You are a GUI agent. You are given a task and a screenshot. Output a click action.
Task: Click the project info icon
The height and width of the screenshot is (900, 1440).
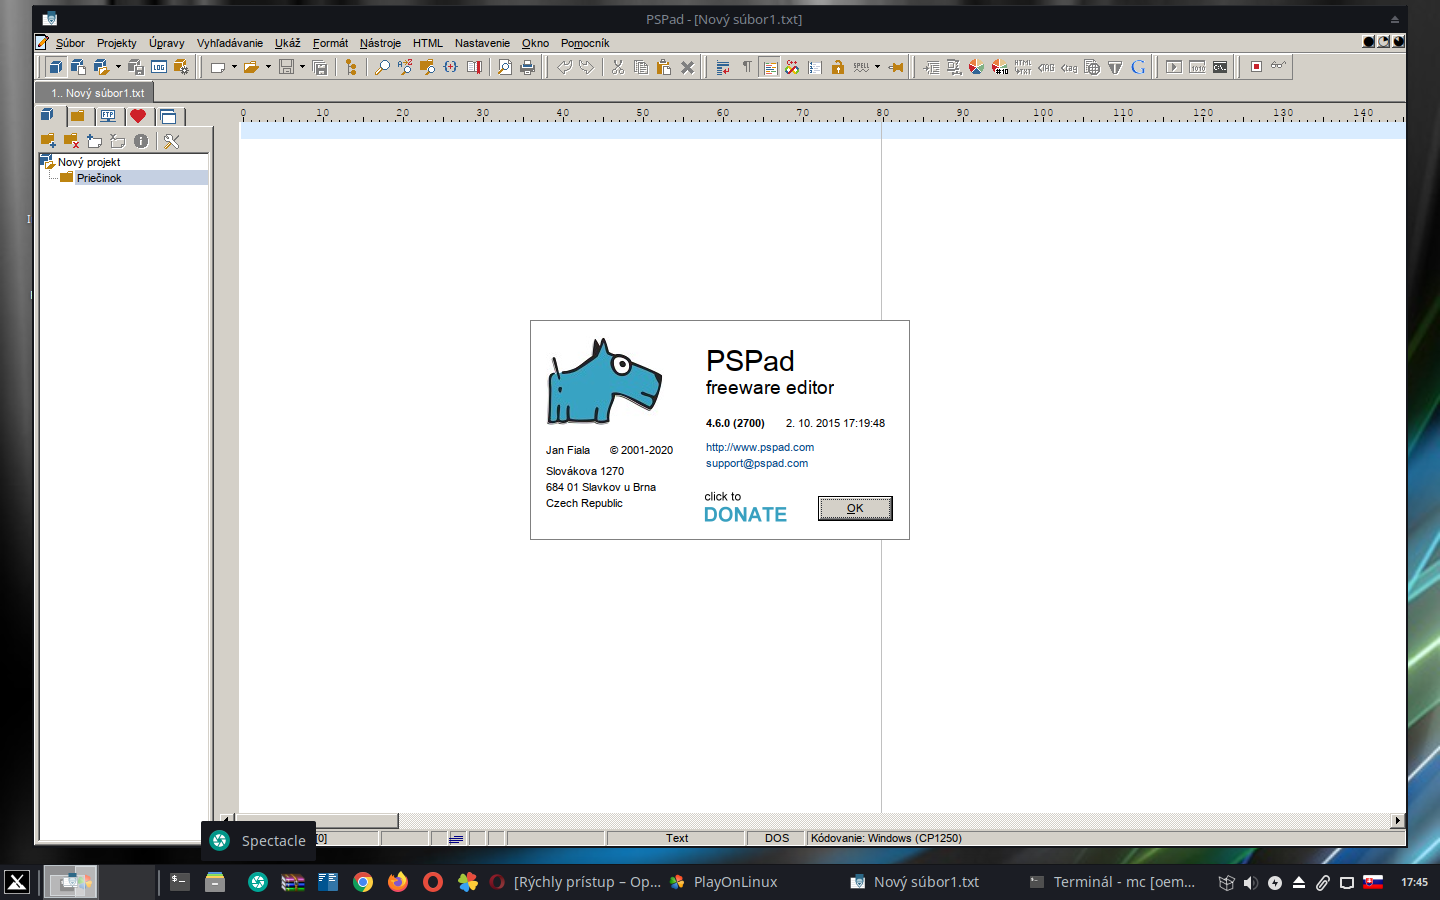[141, 141]
